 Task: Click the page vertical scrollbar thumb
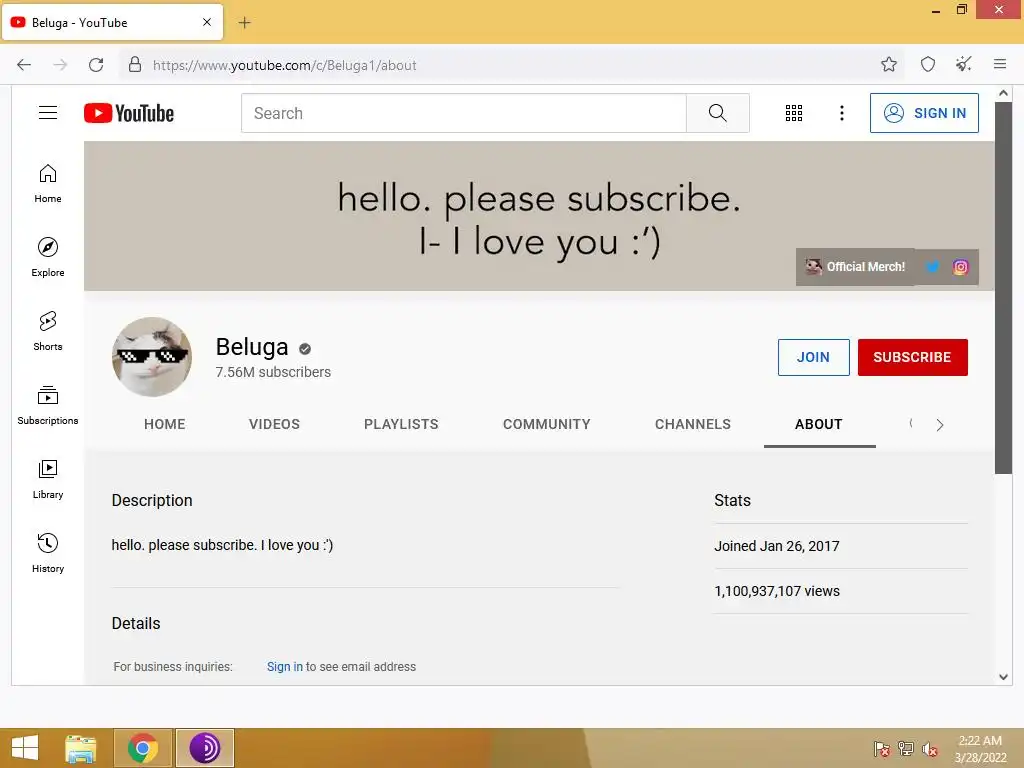click(x=1003, y=288)
